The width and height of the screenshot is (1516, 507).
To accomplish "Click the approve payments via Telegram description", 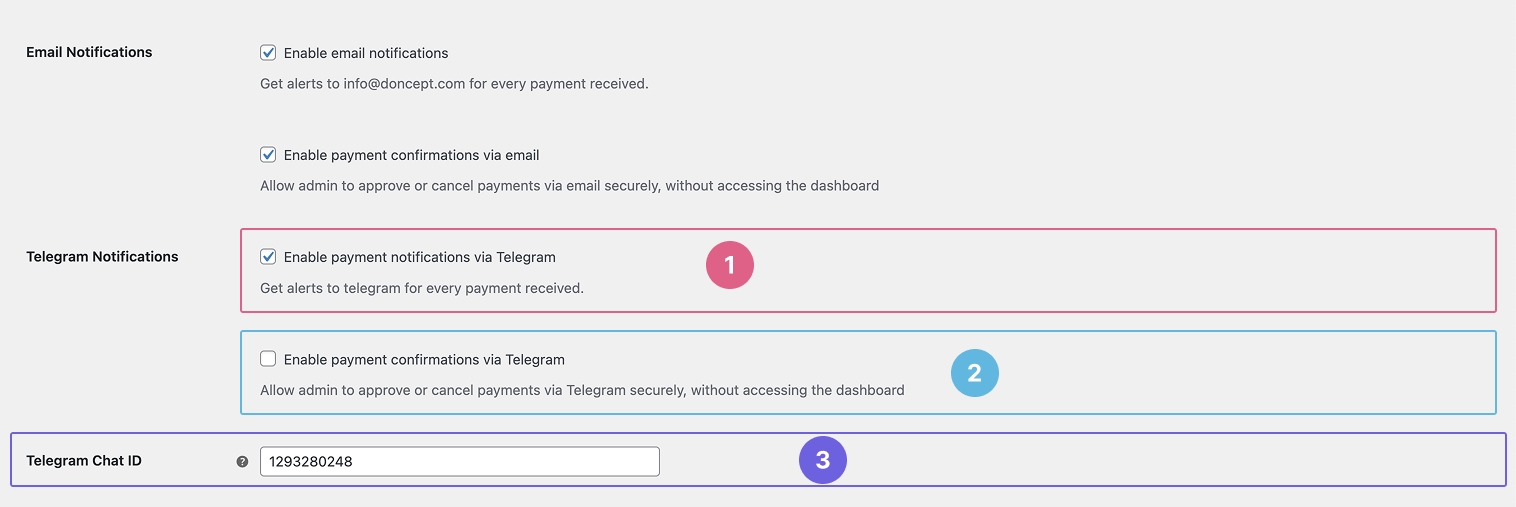I will click(582, 390).
